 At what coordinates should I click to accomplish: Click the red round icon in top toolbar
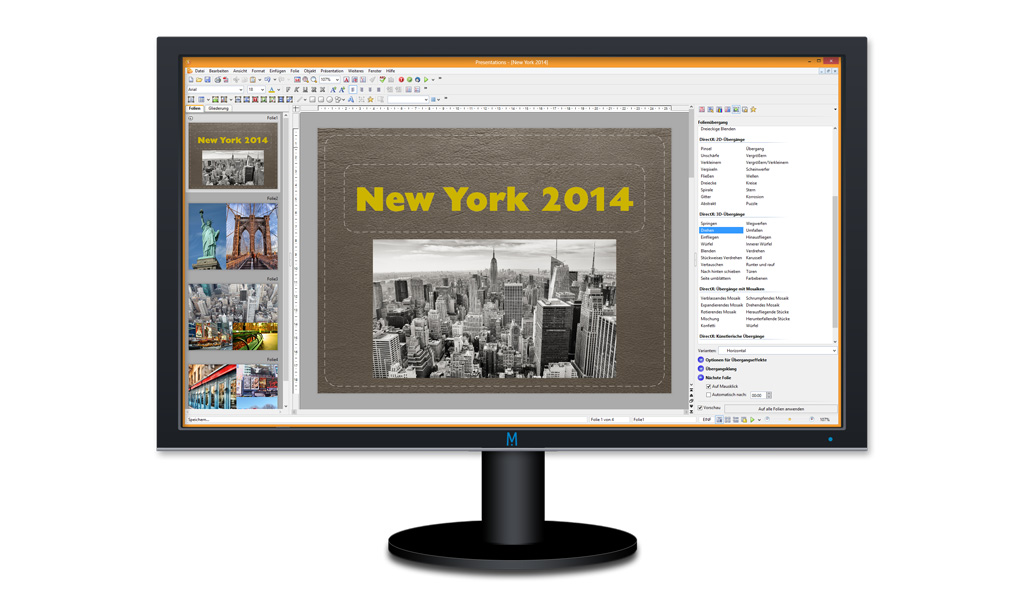click(x=401, y=80)
